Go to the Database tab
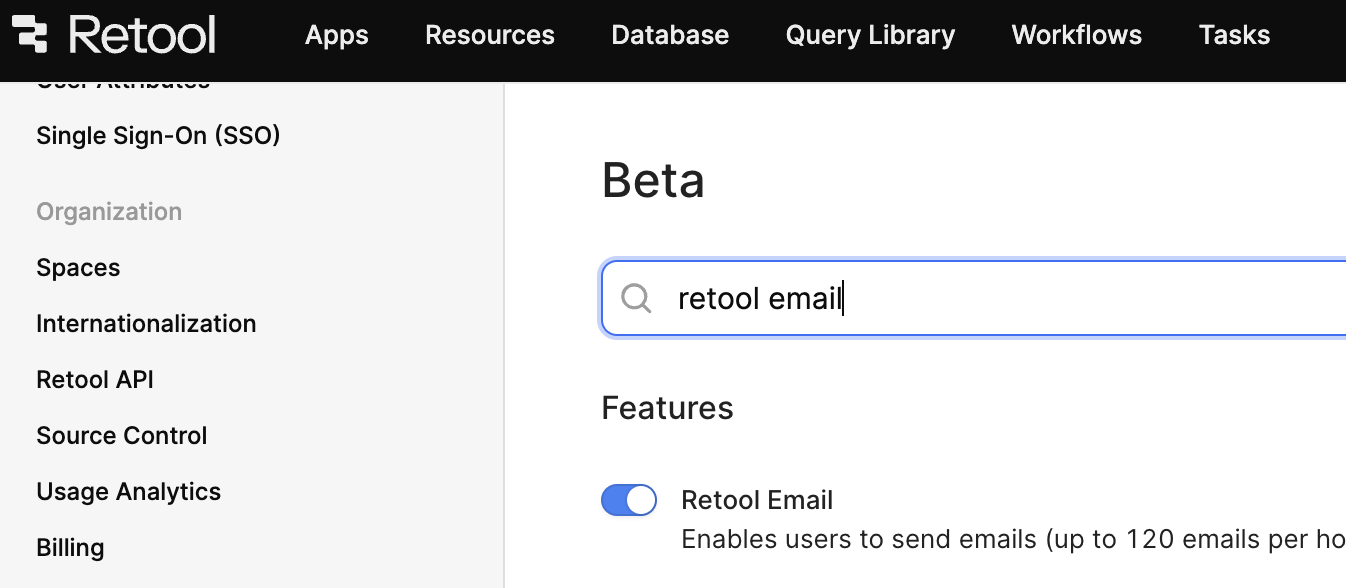The width and height of the screenshot is (1346, 588). tap(670, 35)
